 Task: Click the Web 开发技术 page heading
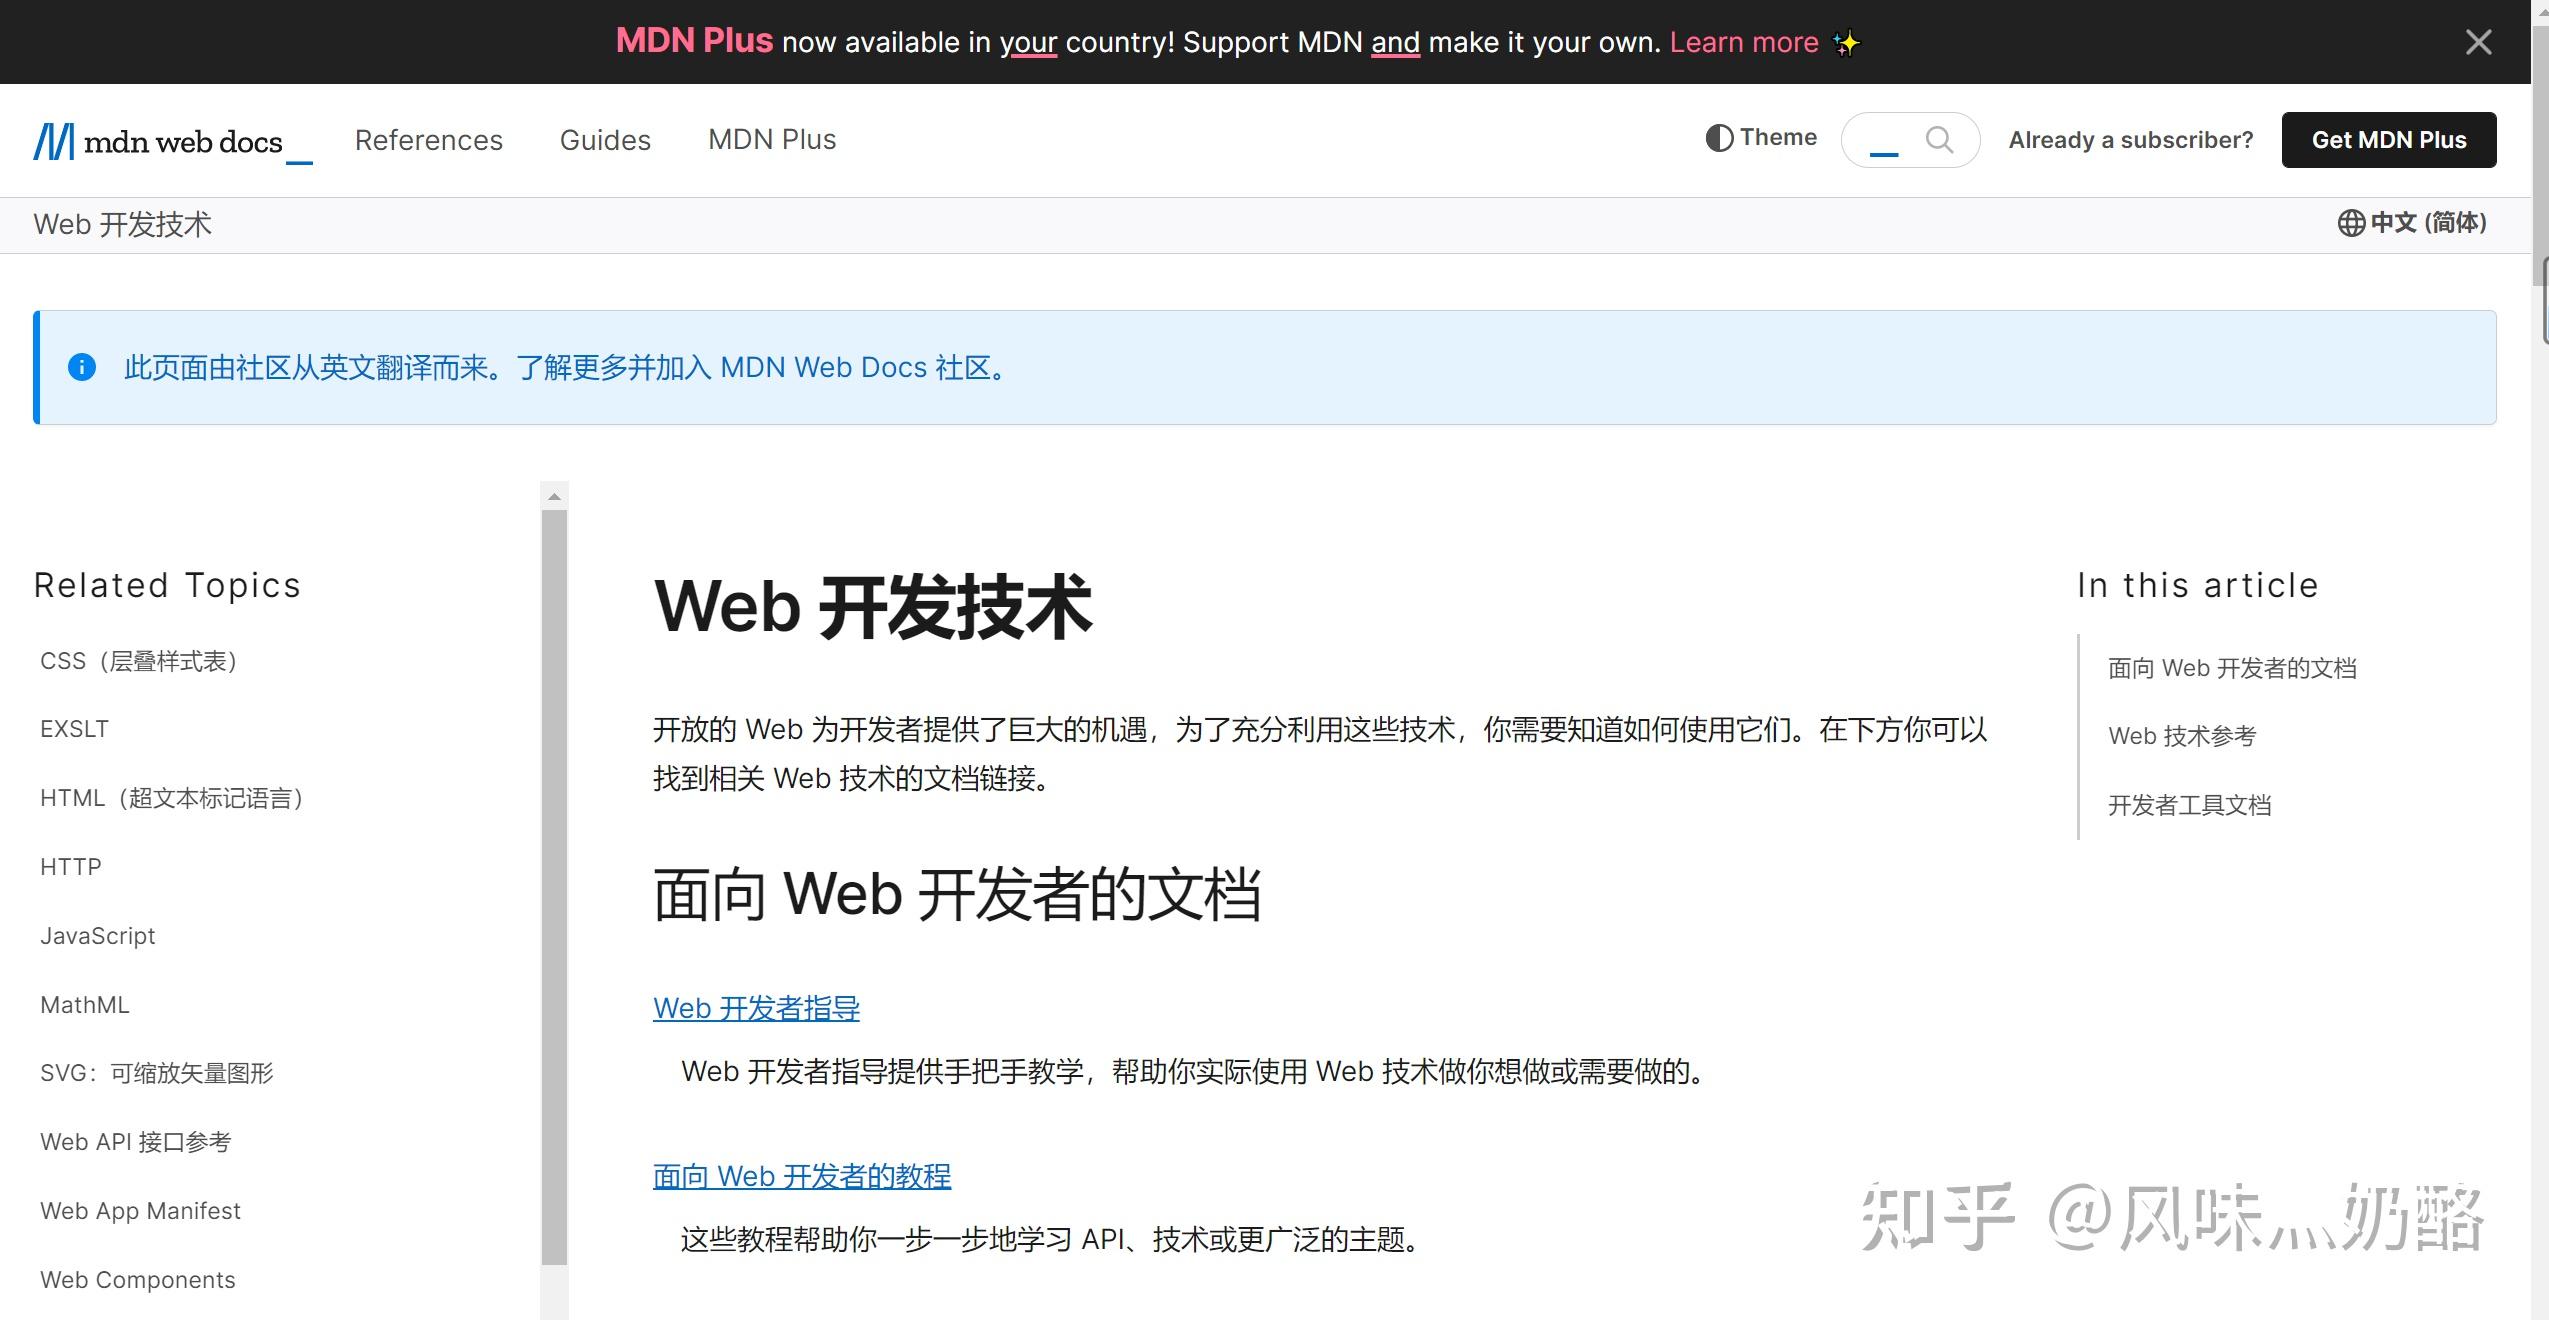(873, 606)
